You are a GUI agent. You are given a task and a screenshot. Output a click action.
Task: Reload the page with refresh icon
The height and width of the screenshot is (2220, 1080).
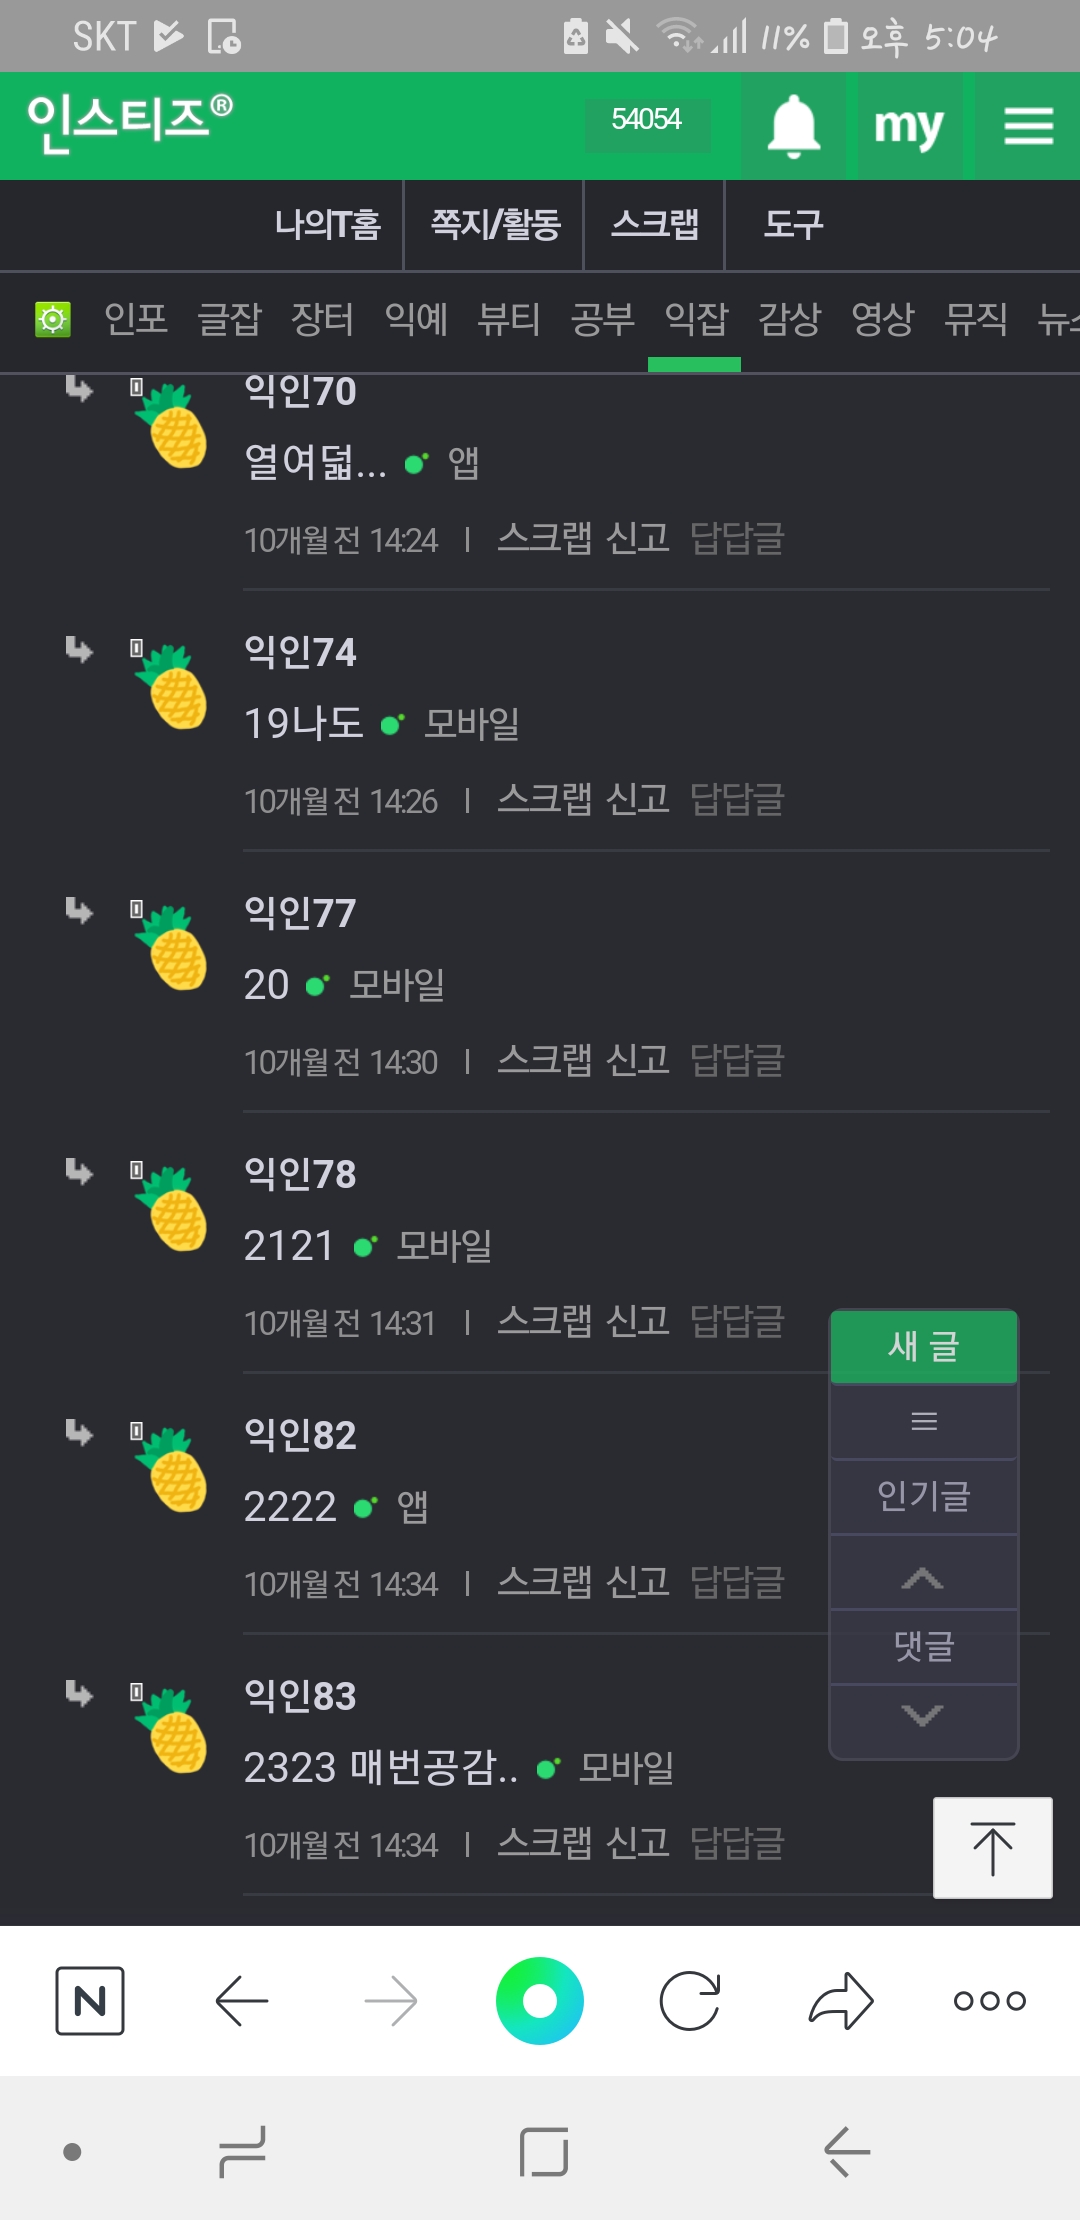point(690,2001)
